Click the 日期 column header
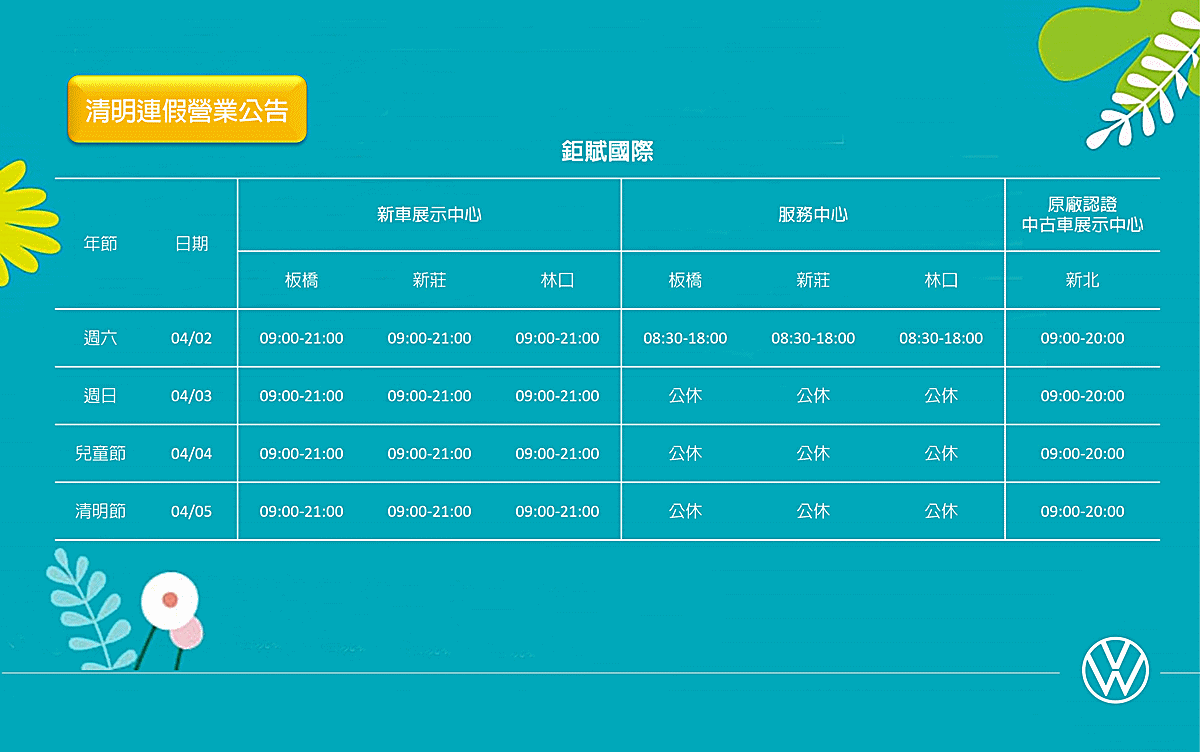This screenshot has width=1200, height=752. 191,243
